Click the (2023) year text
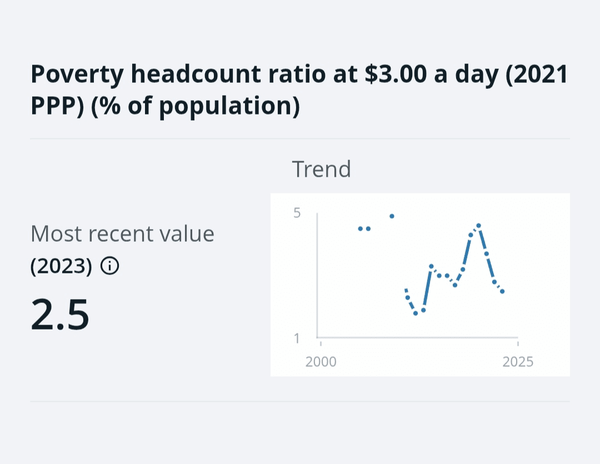Image resolution: width=600 pixels, height=464 pixels. coord(62,266)
